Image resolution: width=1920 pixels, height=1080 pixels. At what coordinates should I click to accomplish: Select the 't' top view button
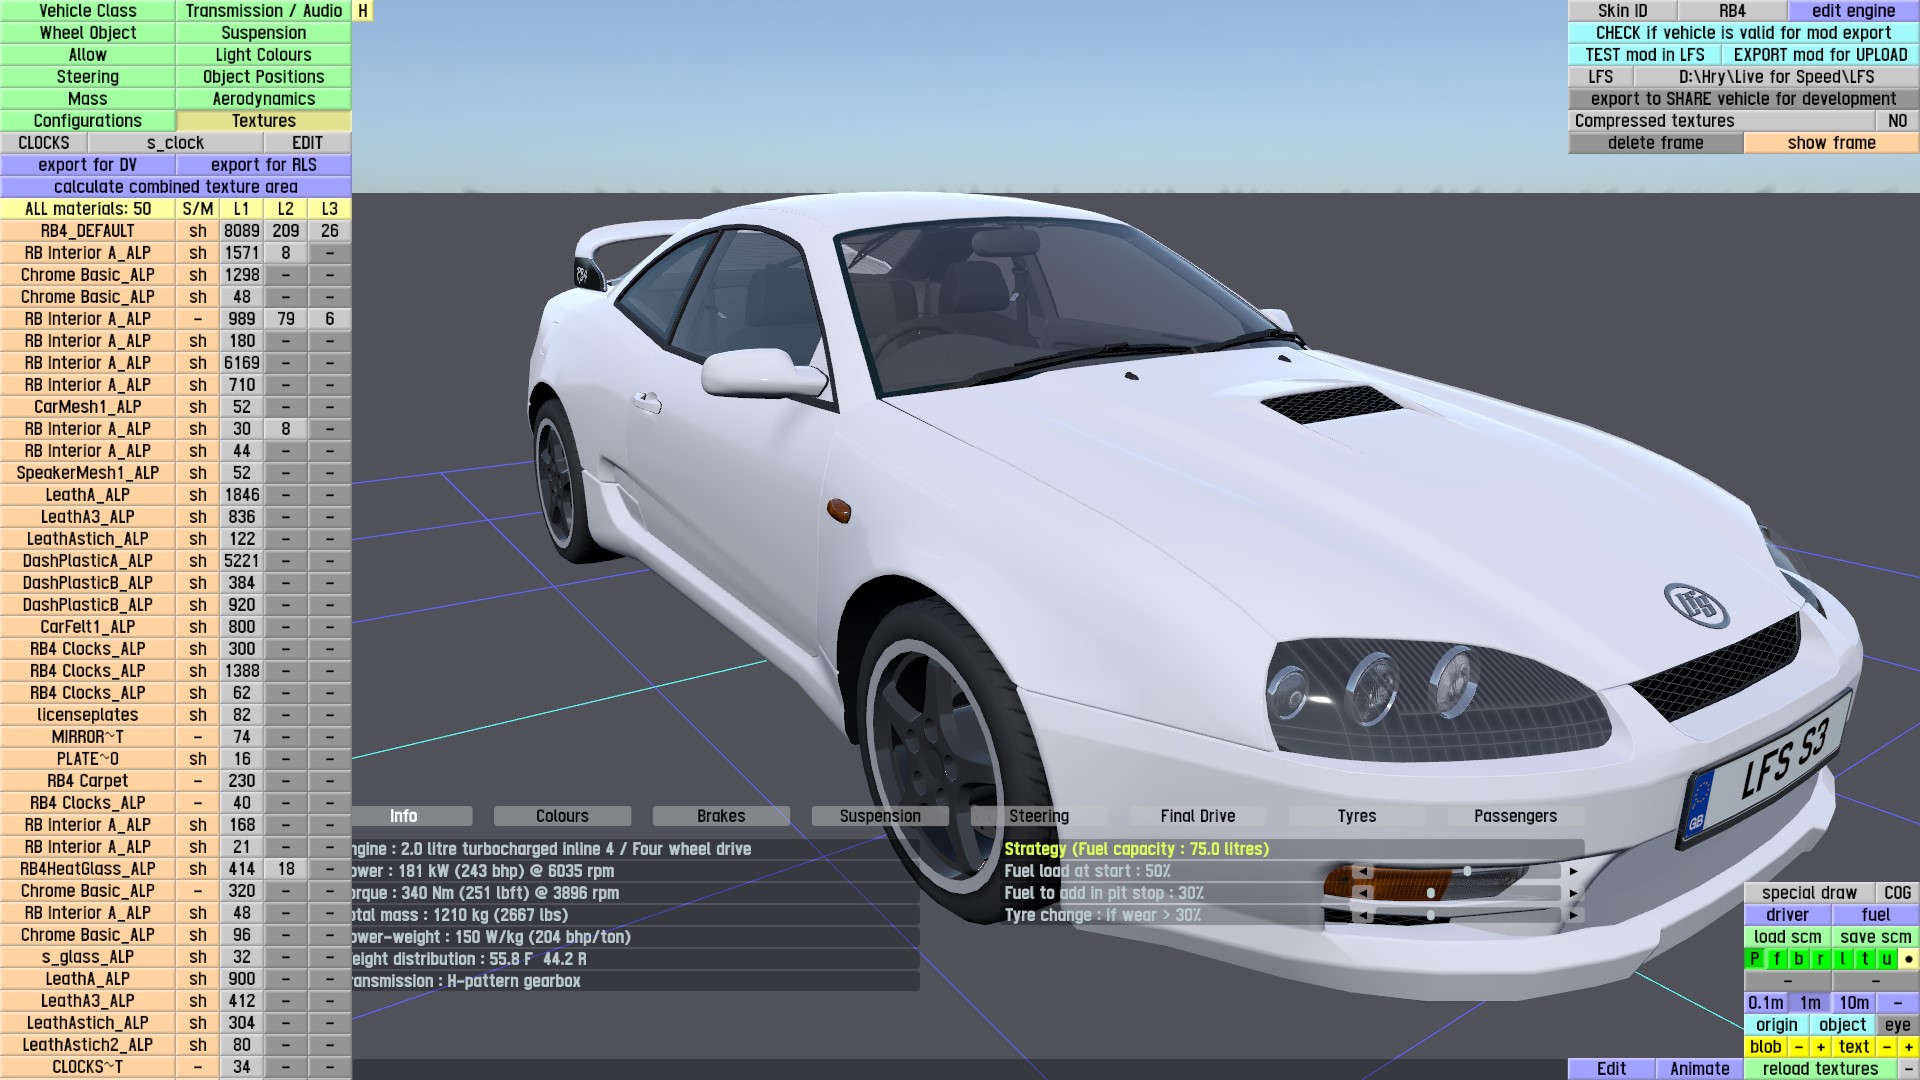(x=1864, y=959)
